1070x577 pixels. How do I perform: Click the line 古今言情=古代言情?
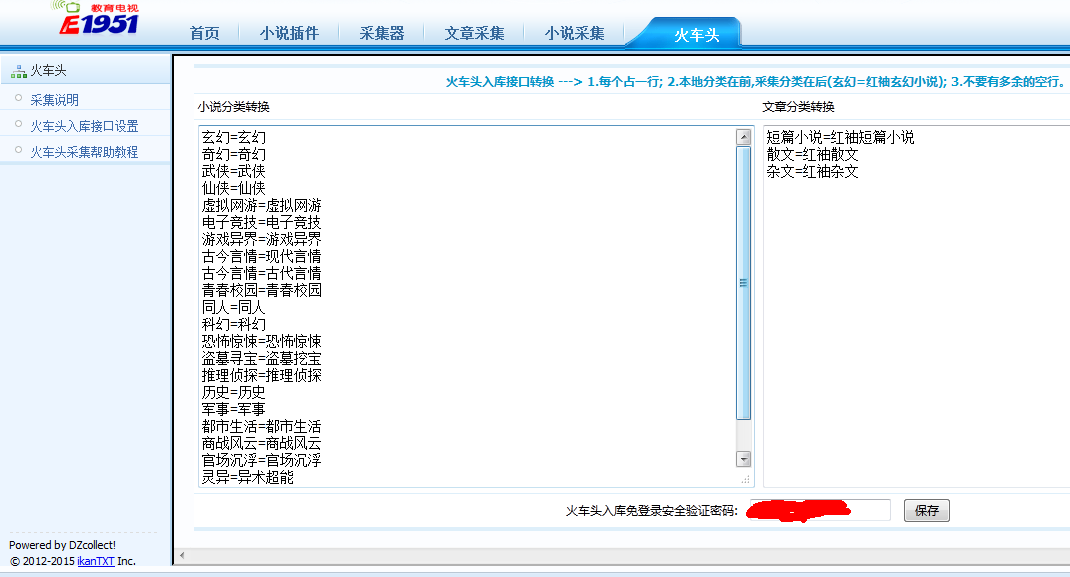(261, 273)
